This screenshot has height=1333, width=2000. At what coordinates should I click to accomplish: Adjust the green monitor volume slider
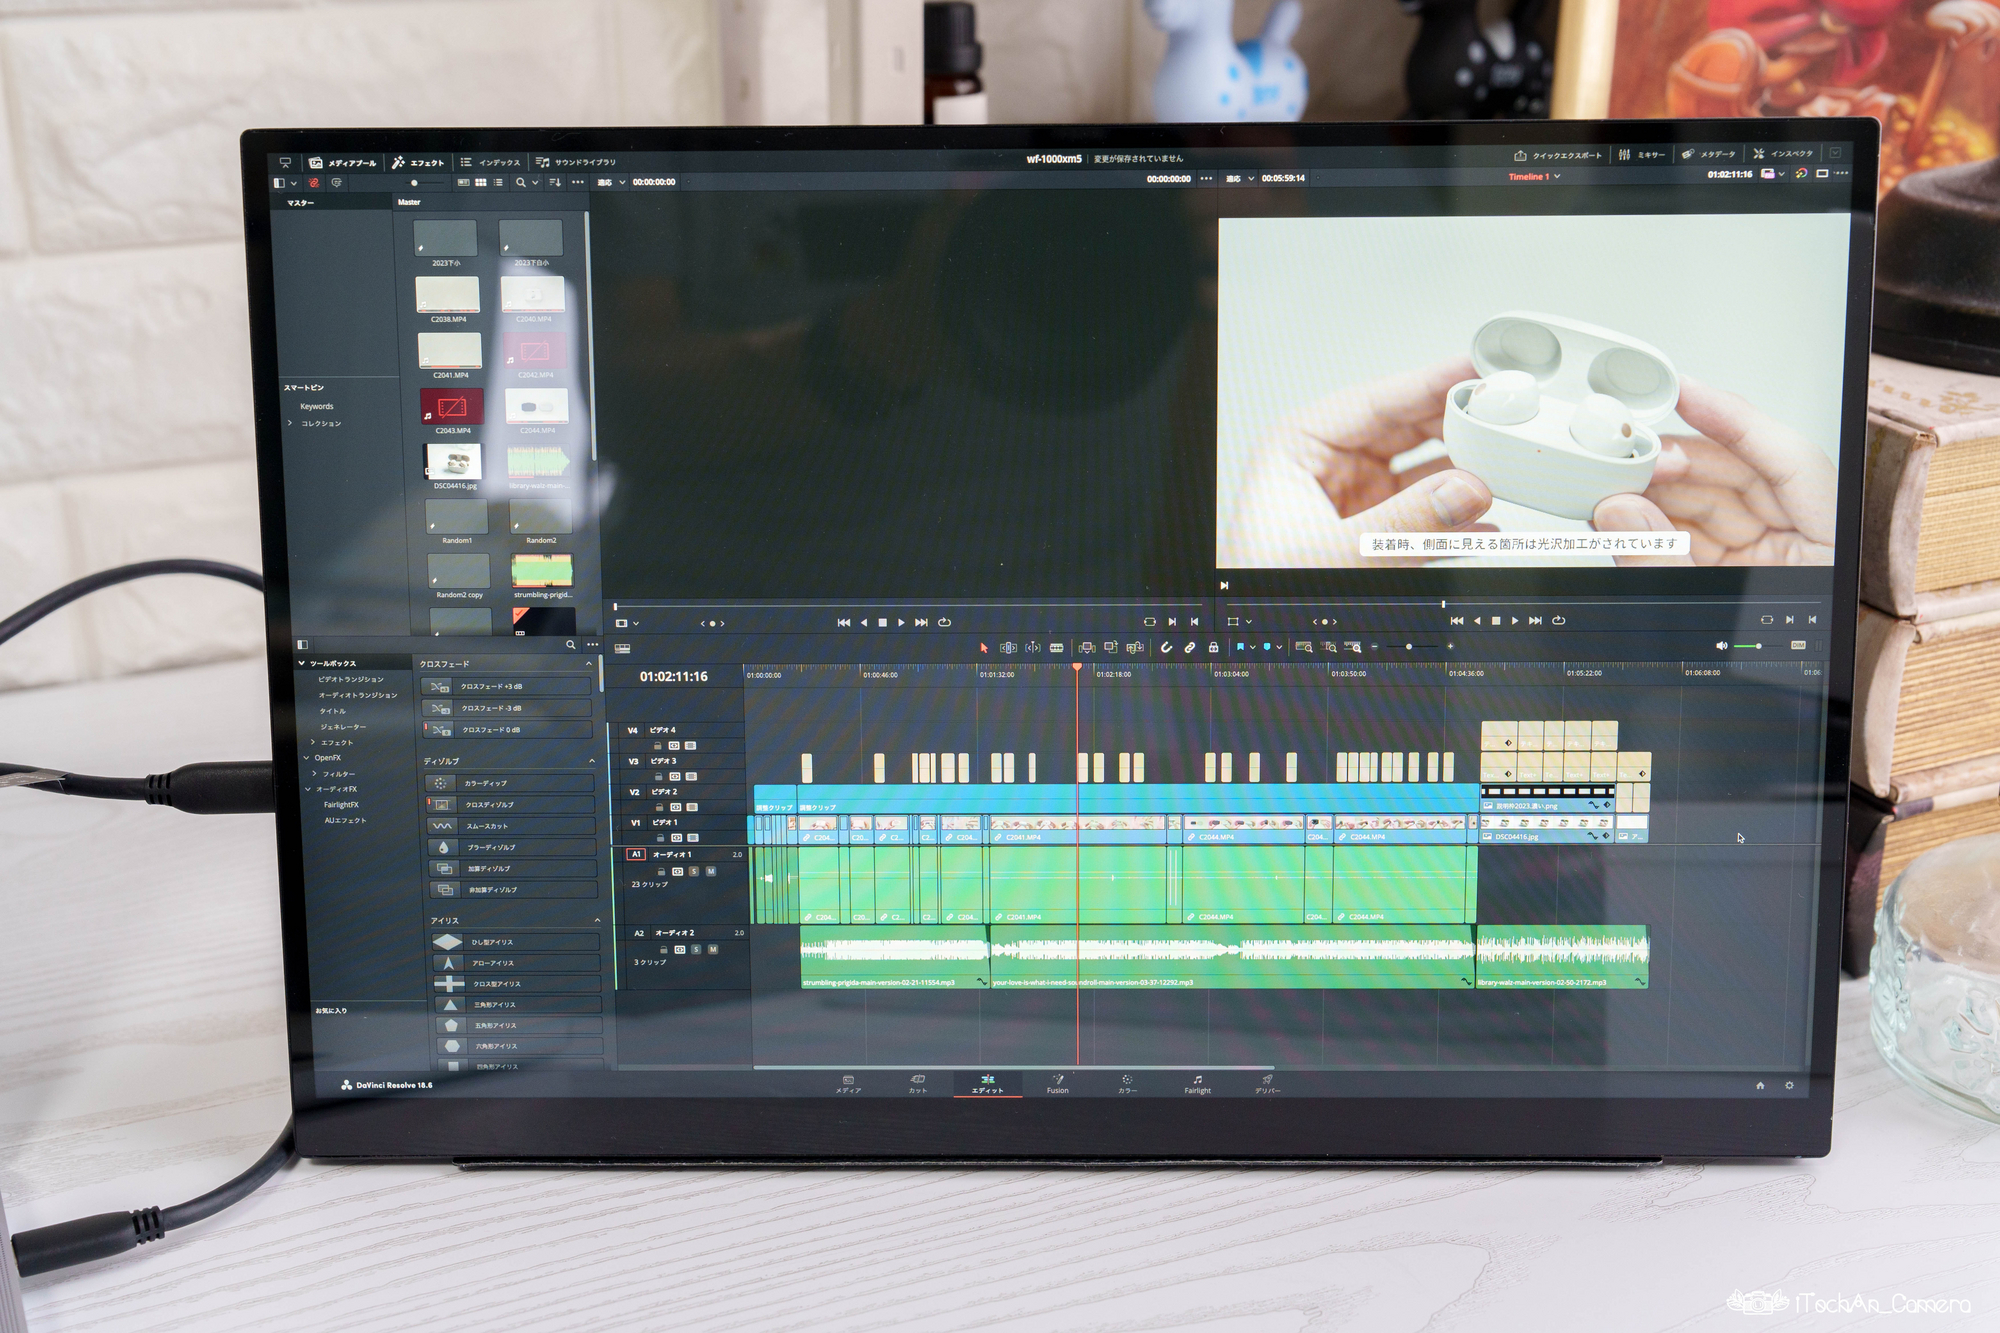[x=1759, y=646]
